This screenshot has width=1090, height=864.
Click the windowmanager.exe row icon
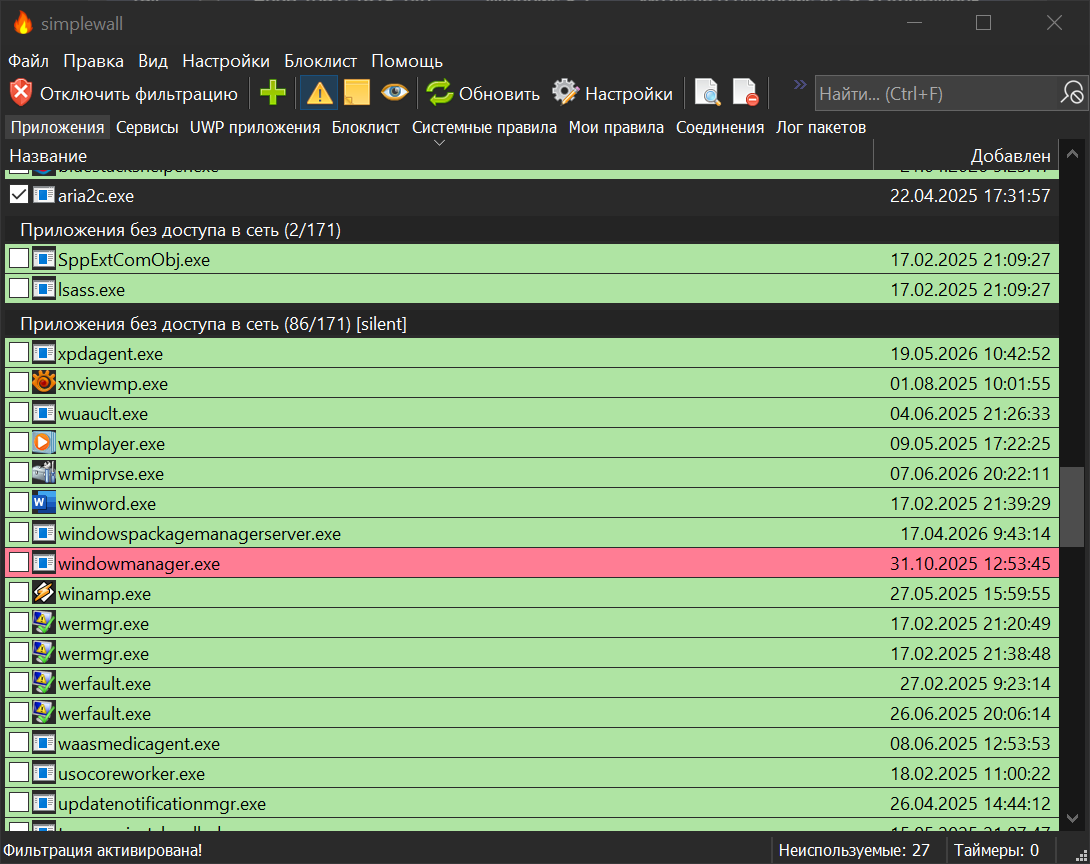[44, 562]
